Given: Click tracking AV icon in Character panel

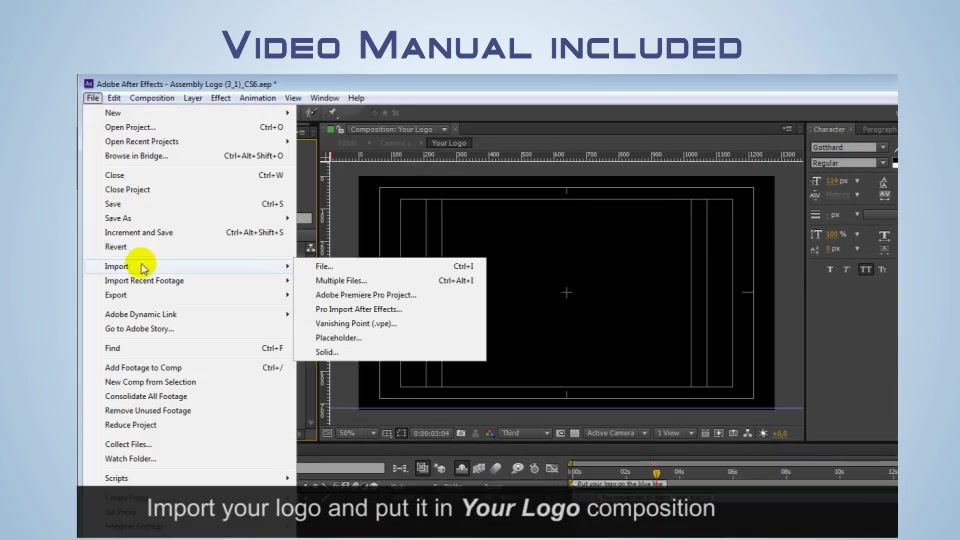Looking at the screenshot, I should click(885, 195).
